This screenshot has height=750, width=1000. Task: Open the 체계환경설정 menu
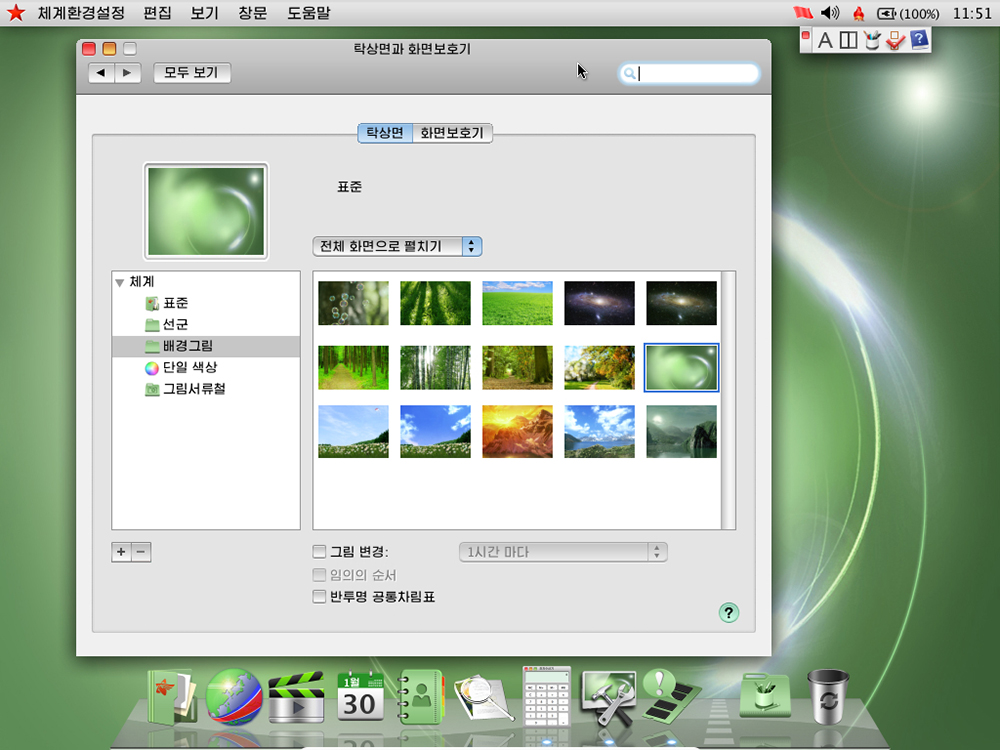(81, 13)
